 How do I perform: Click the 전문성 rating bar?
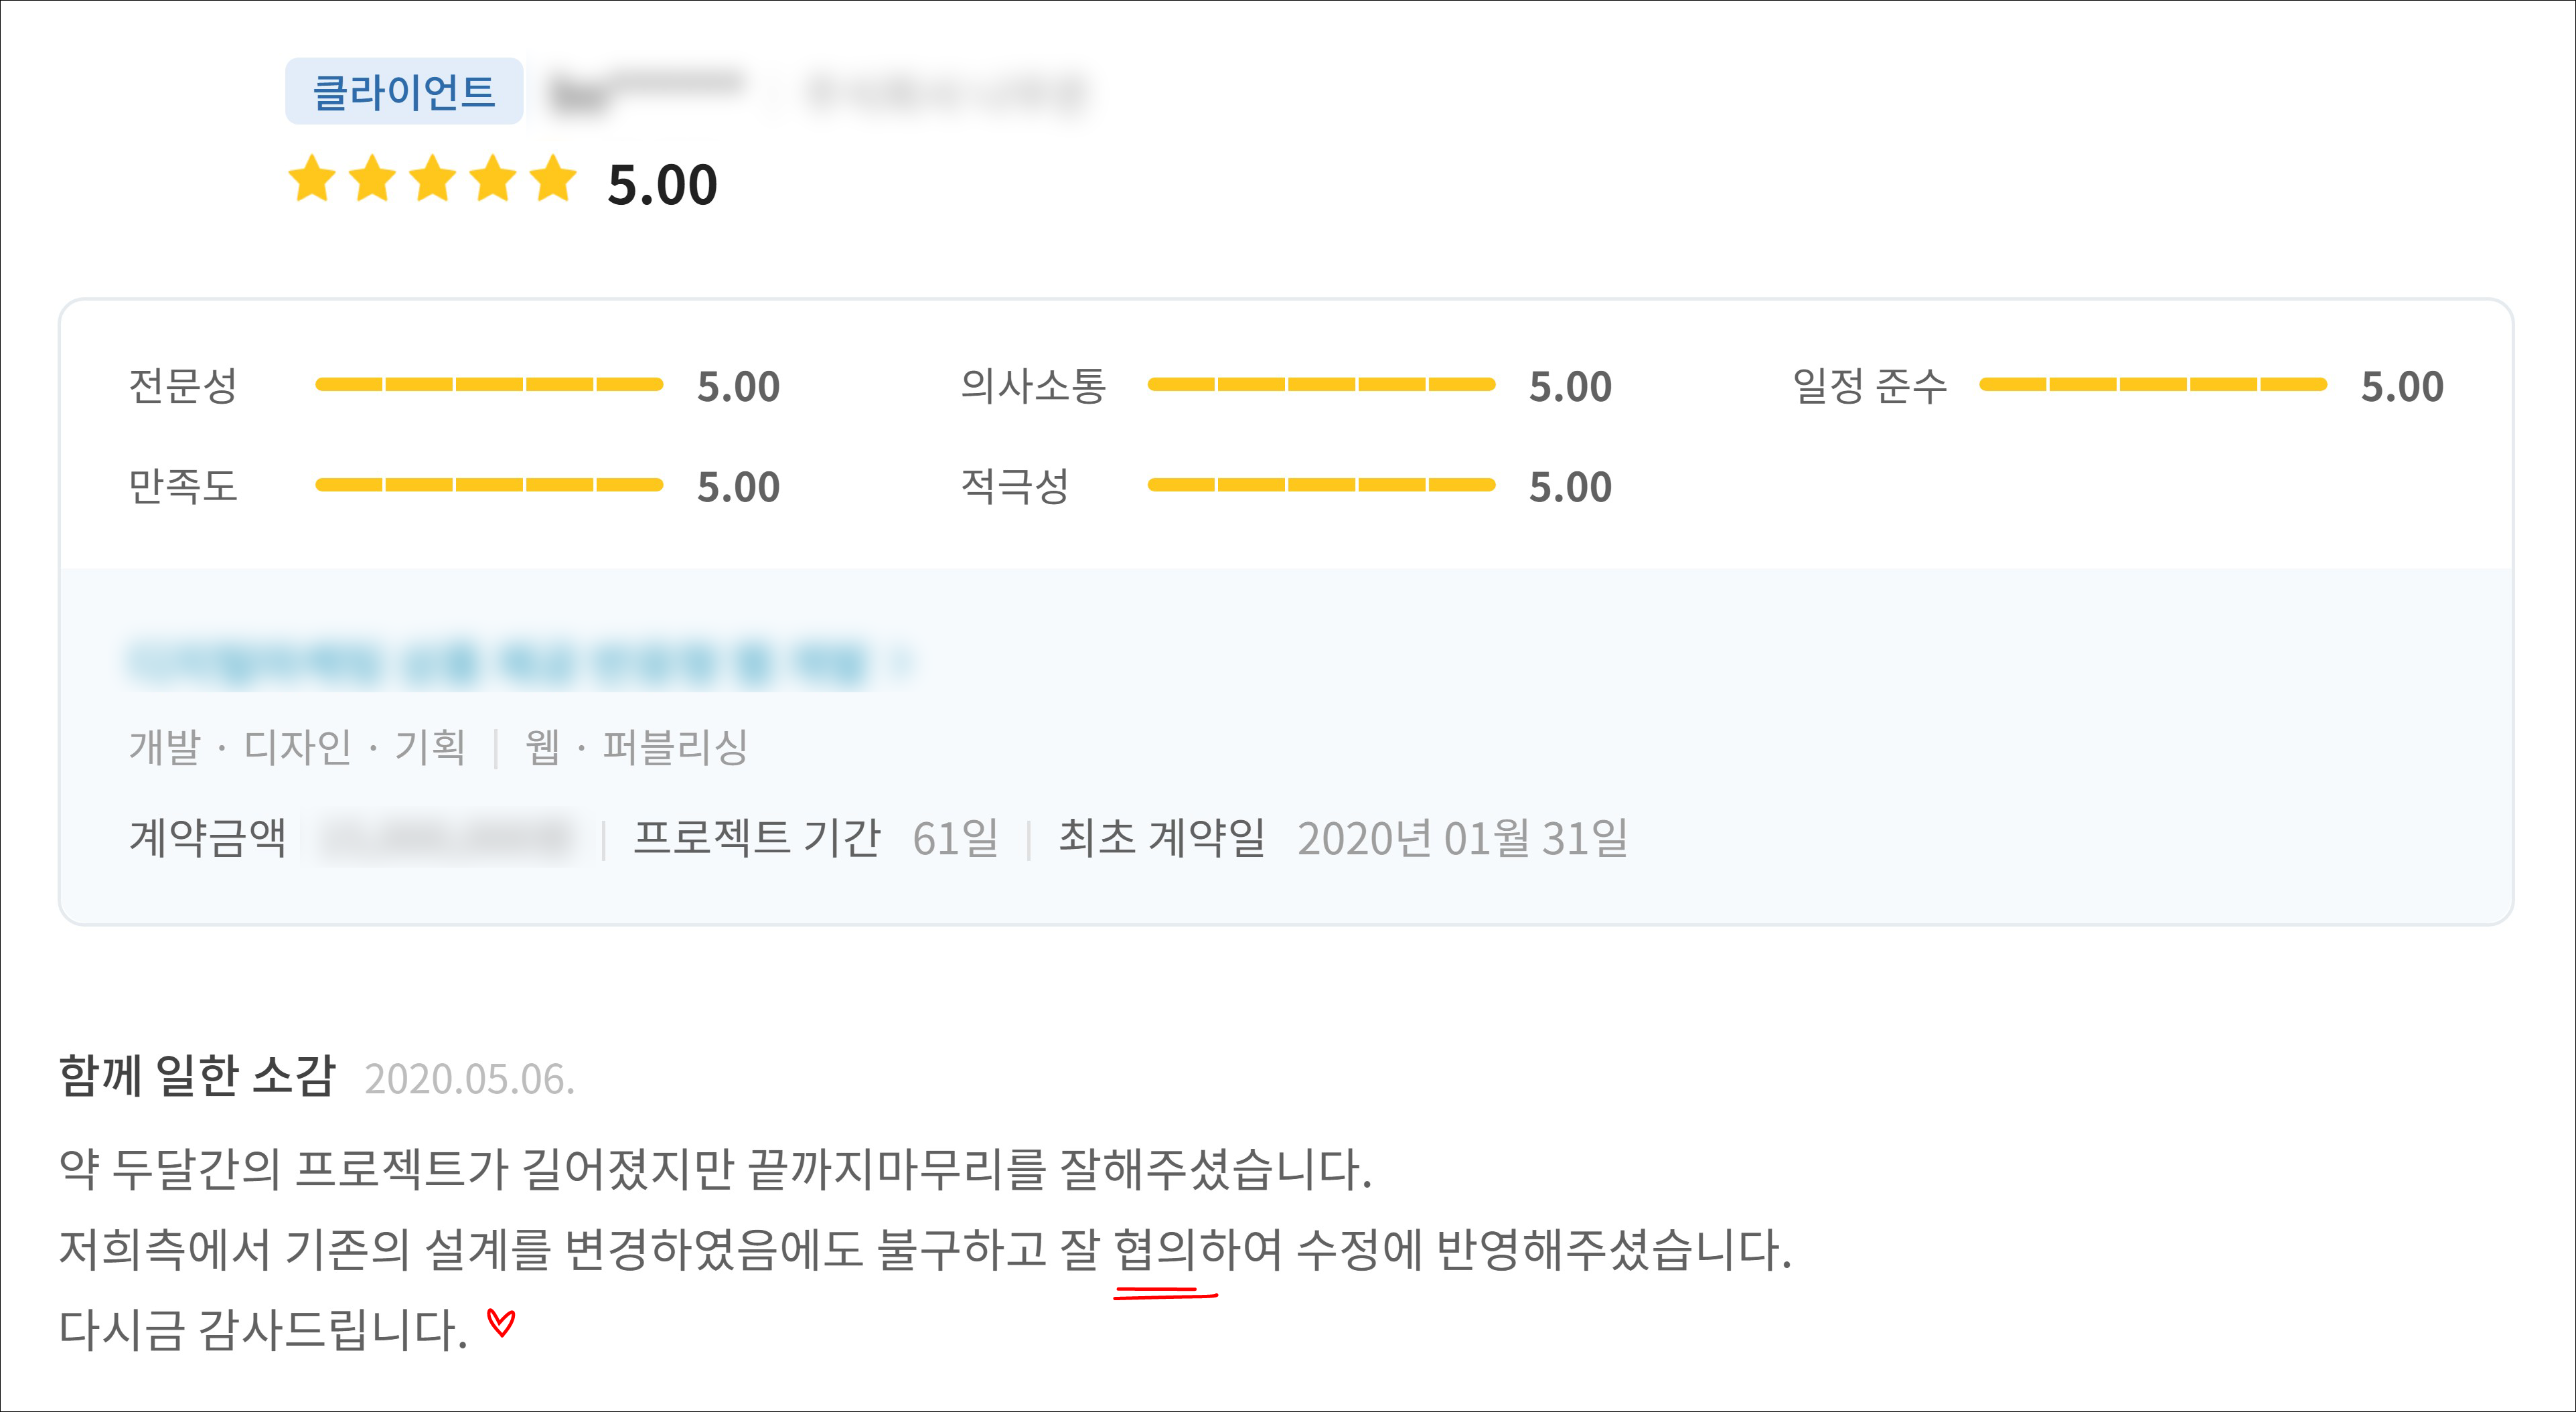(x=489, y=385)
